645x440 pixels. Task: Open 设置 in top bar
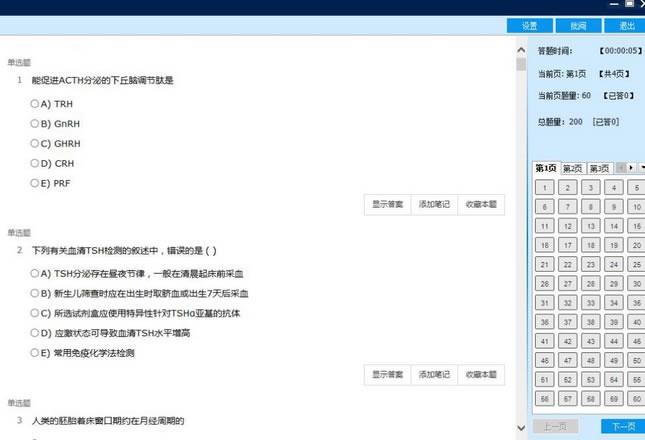[x=530, y=26]
